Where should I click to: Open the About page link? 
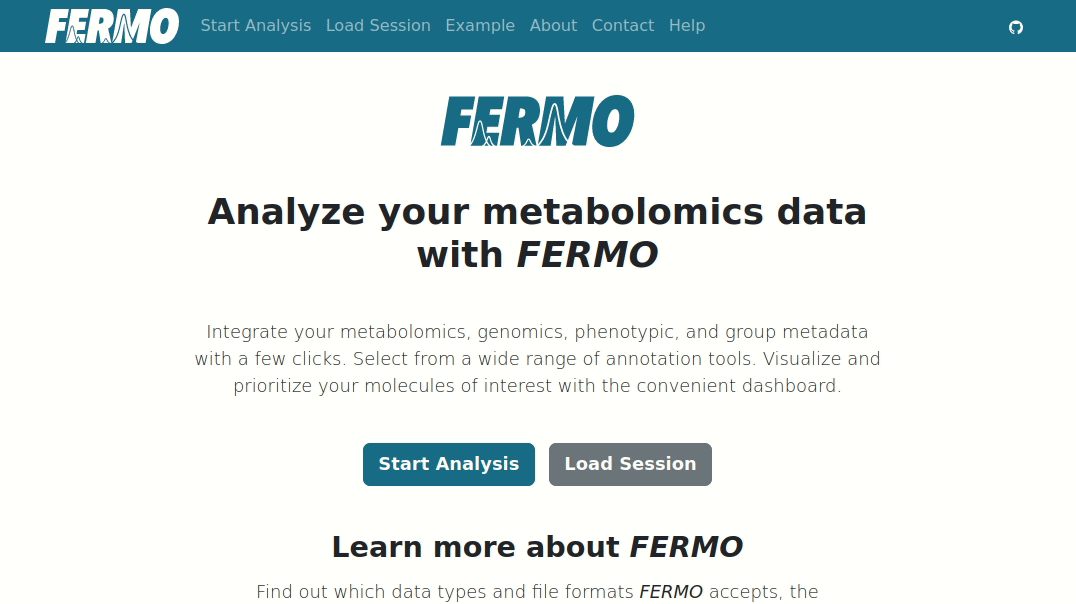[553, 25]
